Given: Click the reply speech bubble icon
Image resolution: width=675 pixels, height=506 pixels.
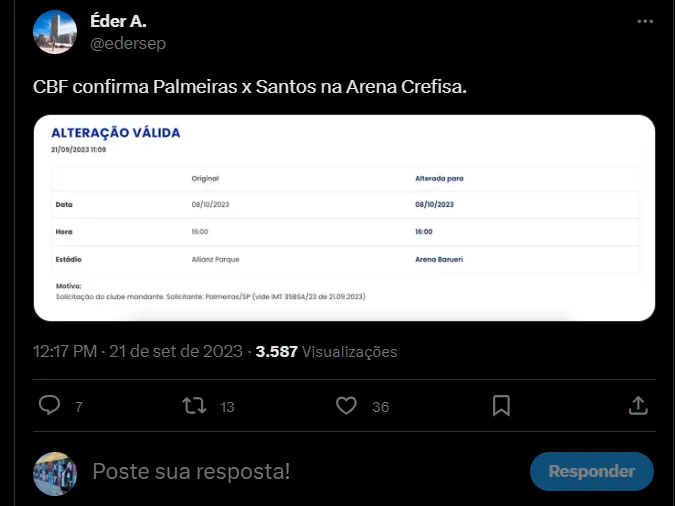Looking at the screenshot, I should [49, 405].
